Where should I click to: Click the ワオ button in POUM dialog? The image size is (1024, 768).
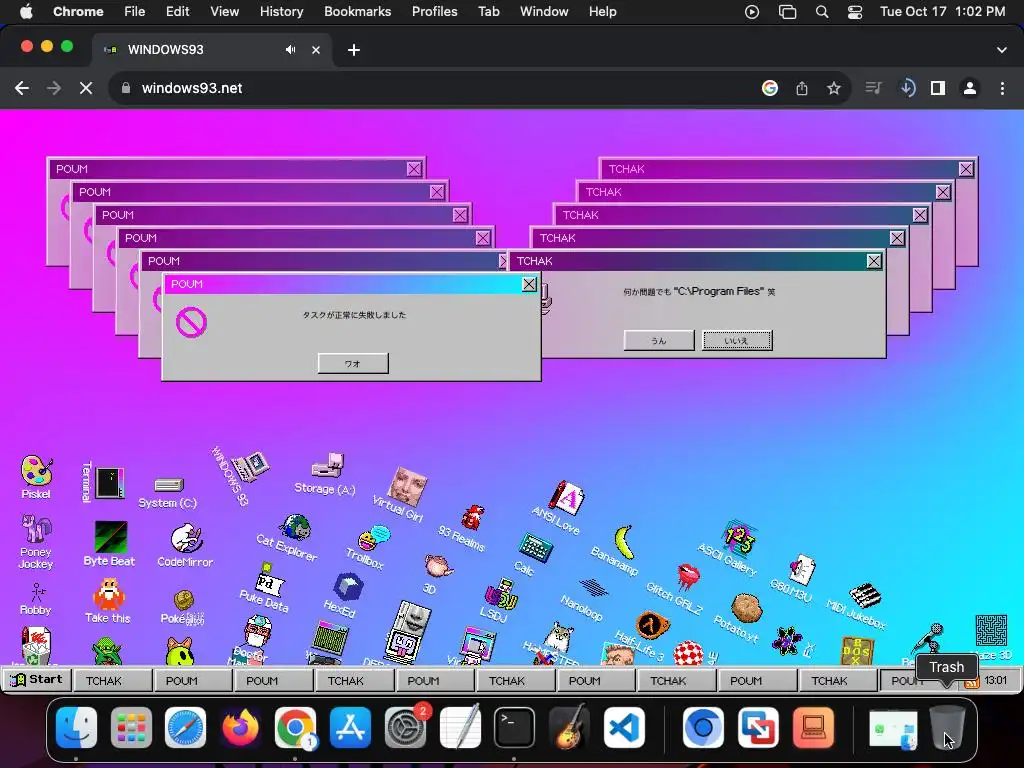point(353,363)
